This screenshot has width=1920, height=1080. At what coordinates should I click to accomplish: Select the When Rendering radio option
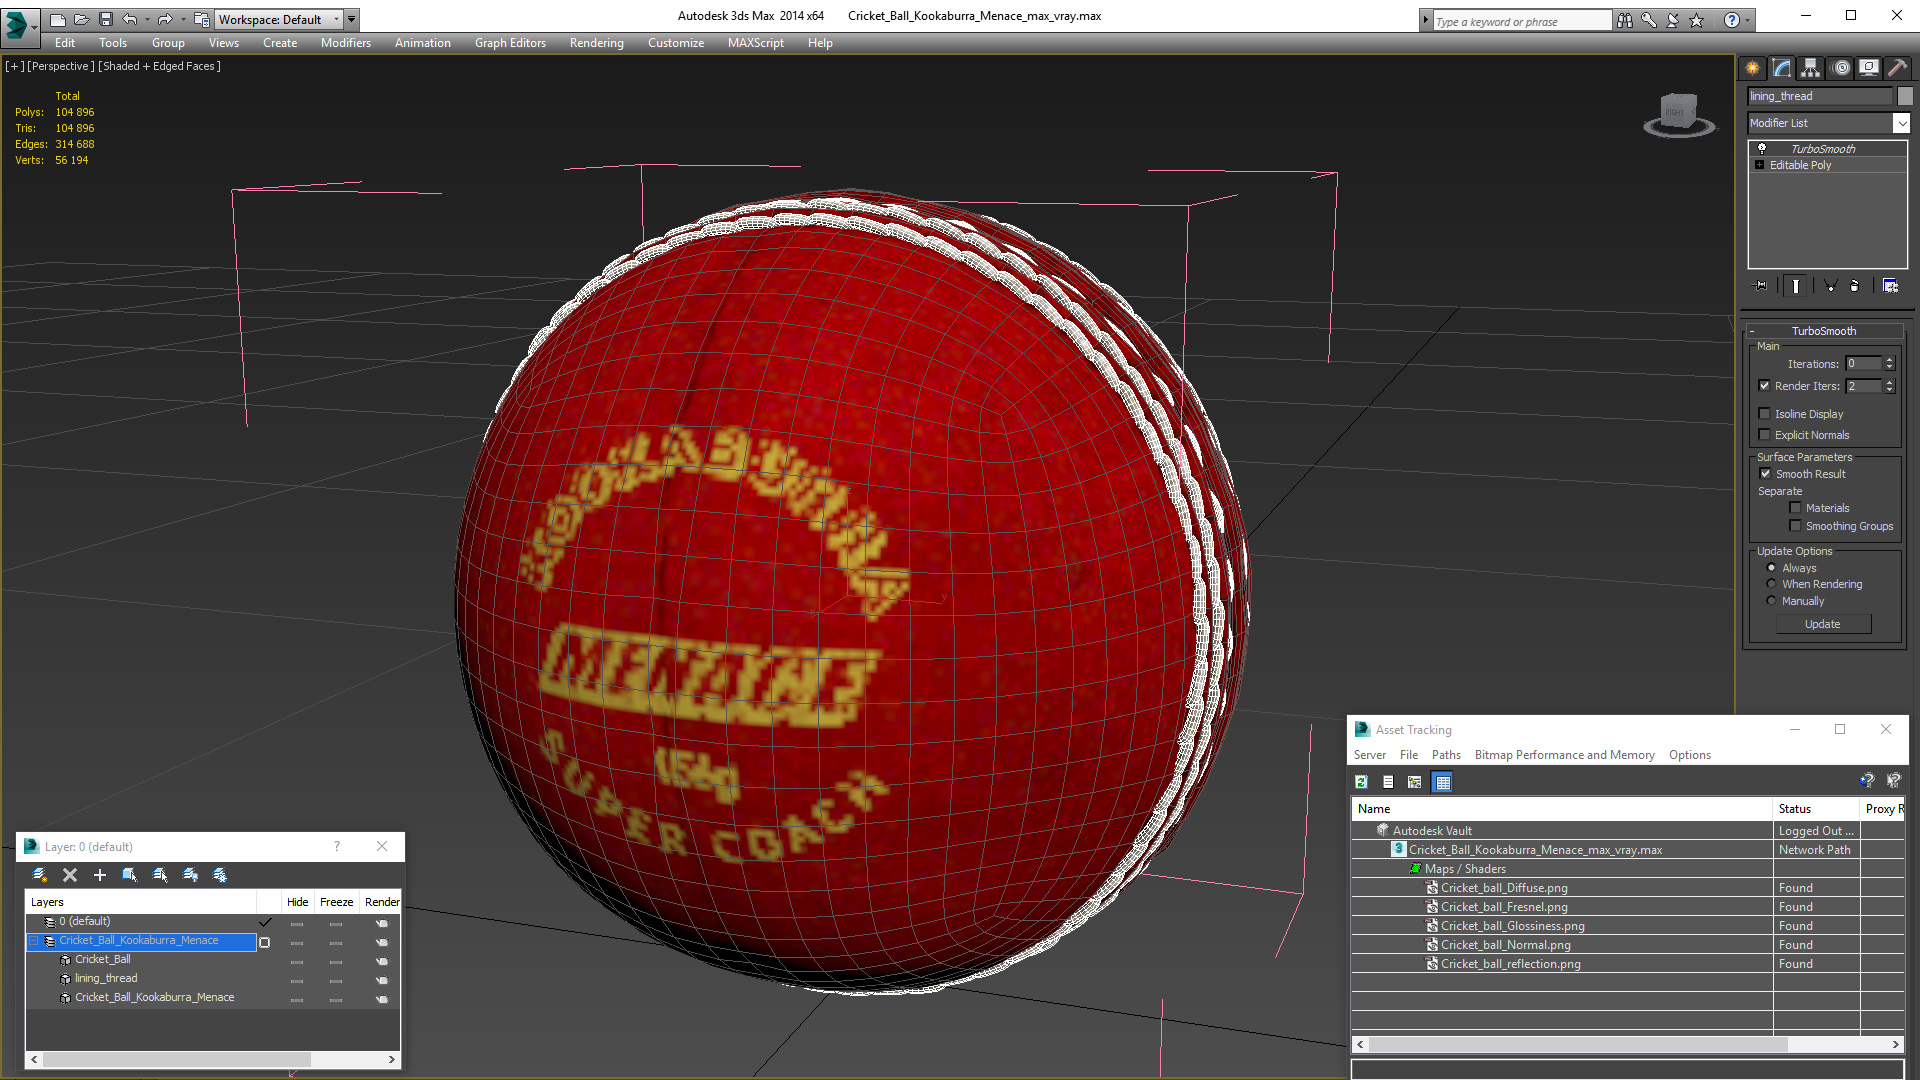pos(1771,584)
